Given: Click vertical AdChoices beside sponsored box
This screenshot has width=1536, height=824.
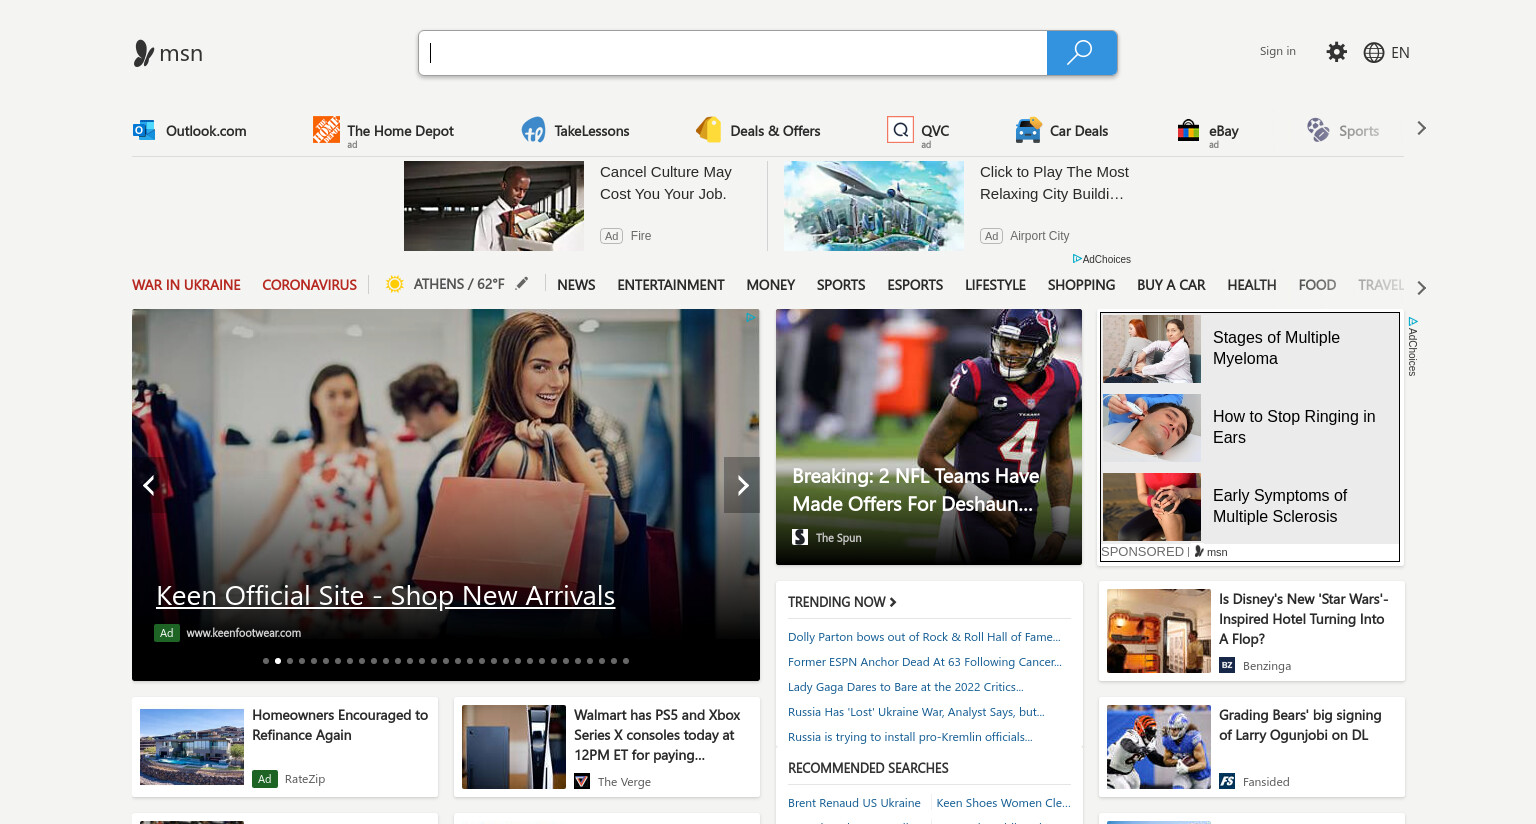Looking at the screenshot, I should [1413, 346].
